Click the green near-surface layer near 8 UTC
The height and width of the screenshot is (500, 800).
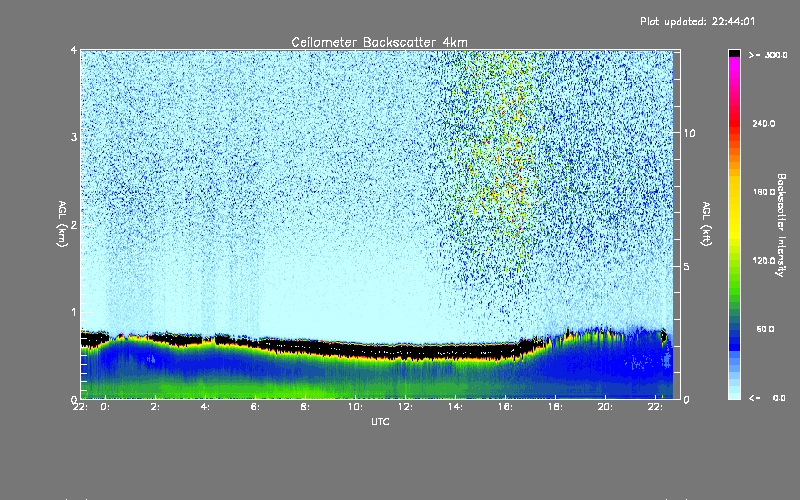[x=305, y=389]
